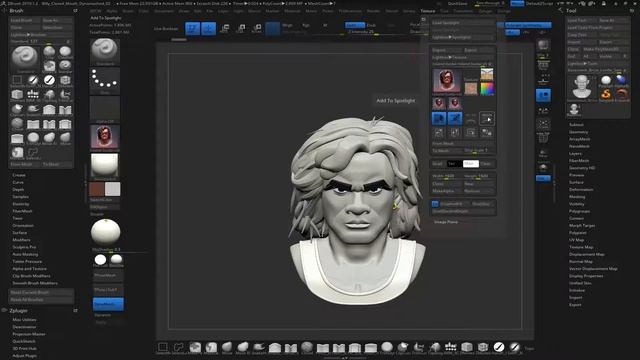Toggle the Live Boolean button
The height and width of the screenshot is (360, 640).
[x=166, y=29]
